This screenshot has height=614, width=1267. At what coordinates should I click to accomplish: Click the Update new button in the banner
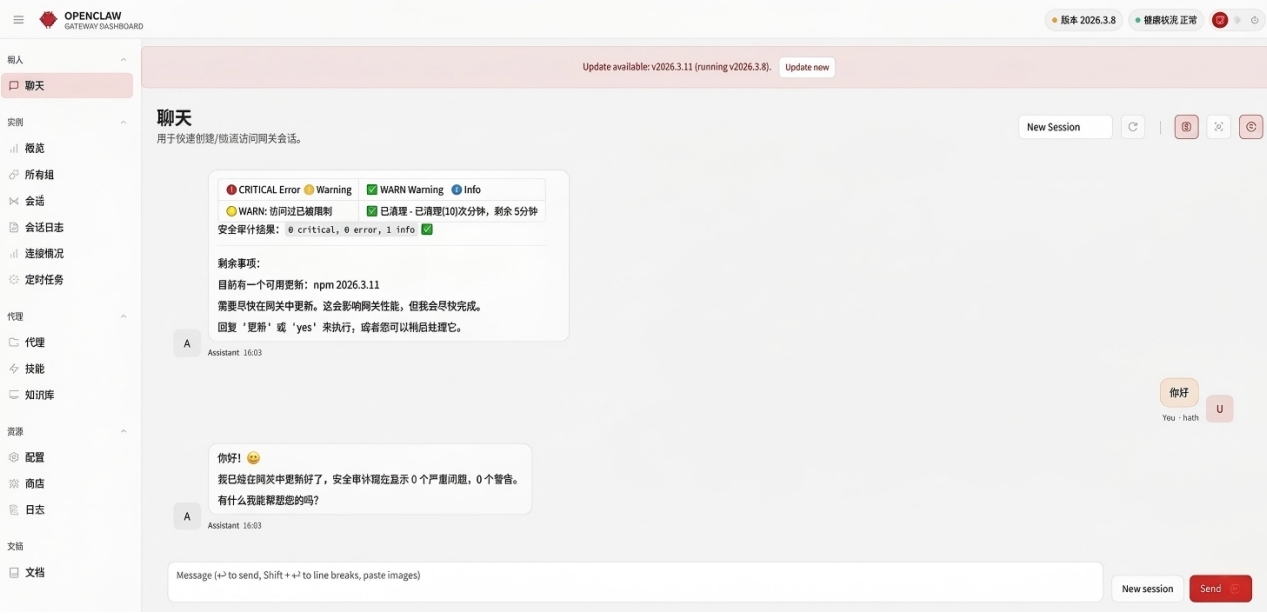click(x=806, y=67)
